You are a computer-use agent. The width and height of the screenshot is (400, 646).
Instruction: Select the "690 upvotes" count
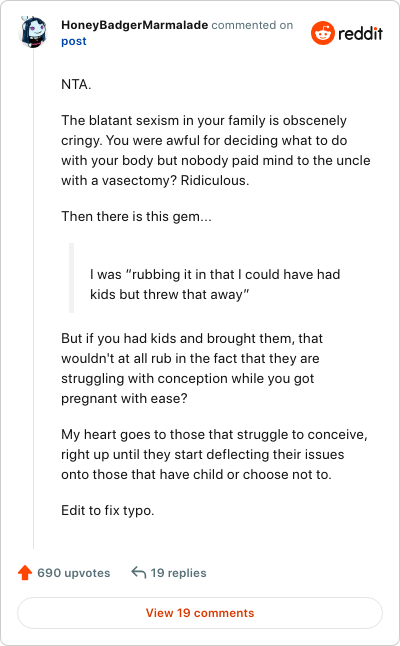click(74, 573)
